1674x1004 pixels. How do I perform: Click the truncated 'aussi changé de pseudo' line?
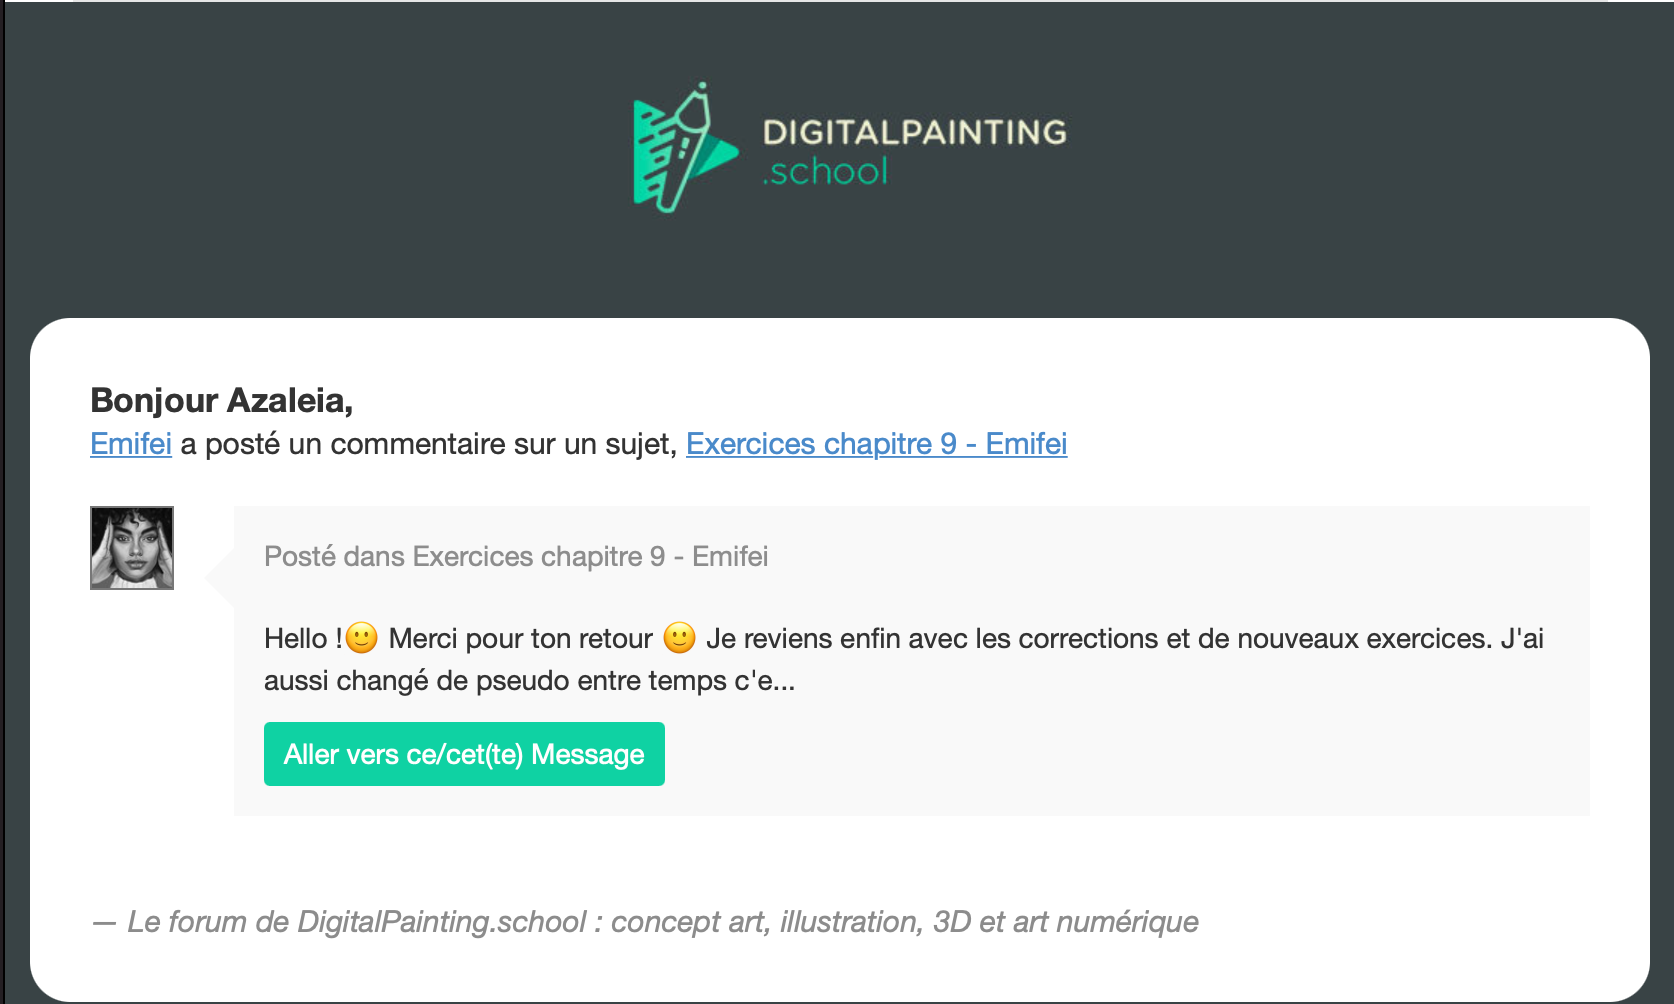529,681
